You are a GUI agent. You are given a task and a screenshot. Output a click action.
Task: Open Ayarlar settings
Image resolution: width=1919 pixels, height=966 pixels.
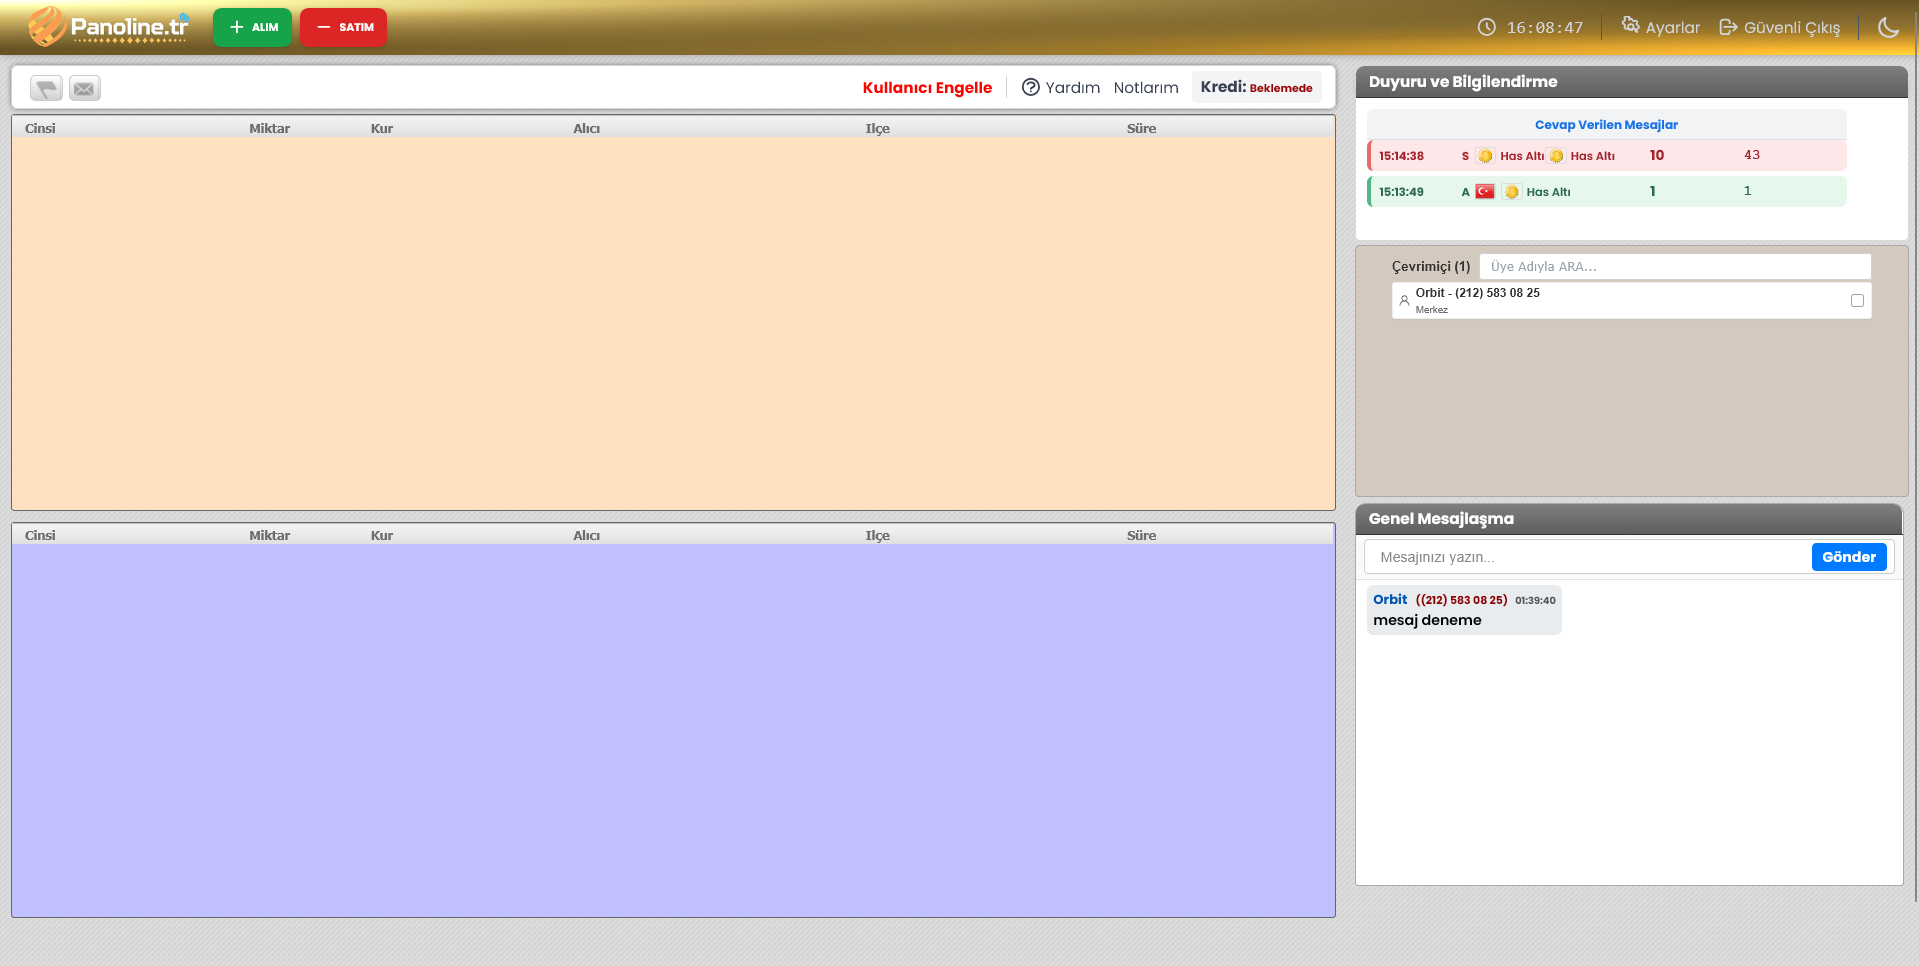(x=1661, y=27)
